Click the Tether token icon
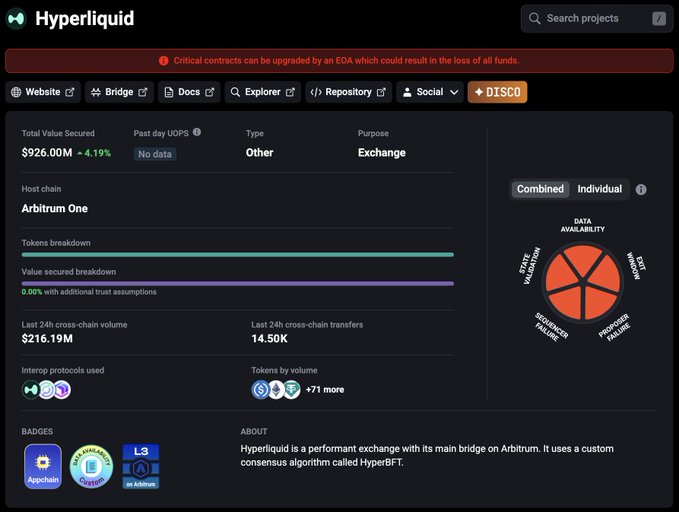This screenshot has width=679, height=512. pos(291,389)
